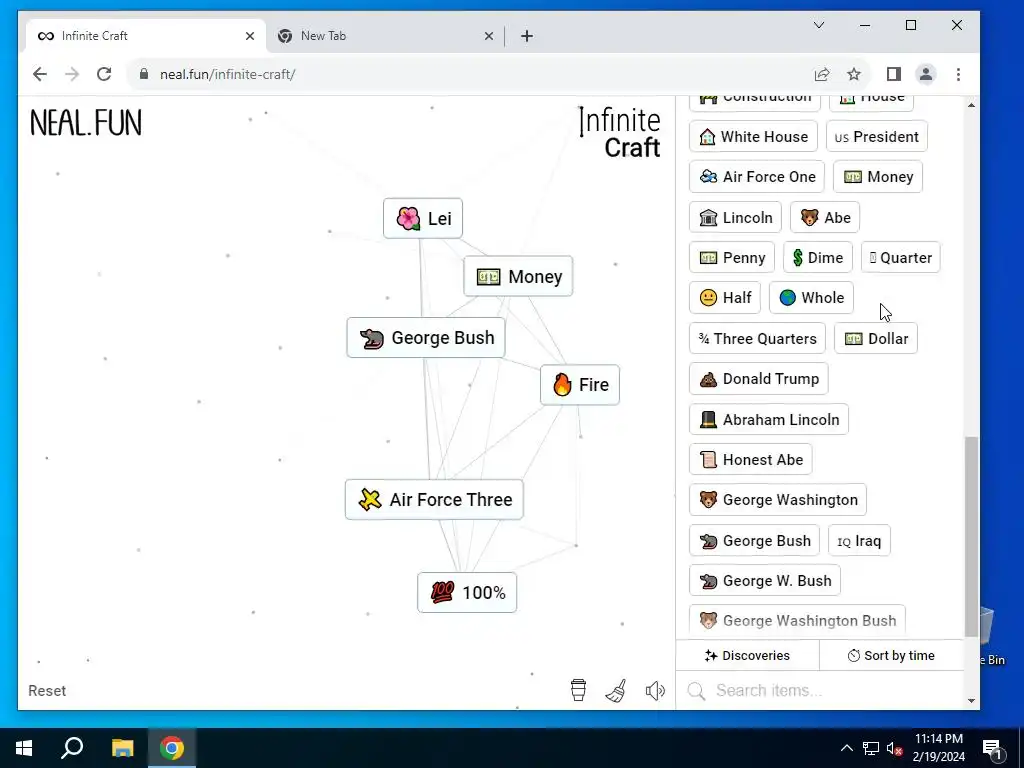Choose George Washington Bush in sidebar
The width and height of the screenshot is (1024, 768).
(x=797, y=620)
